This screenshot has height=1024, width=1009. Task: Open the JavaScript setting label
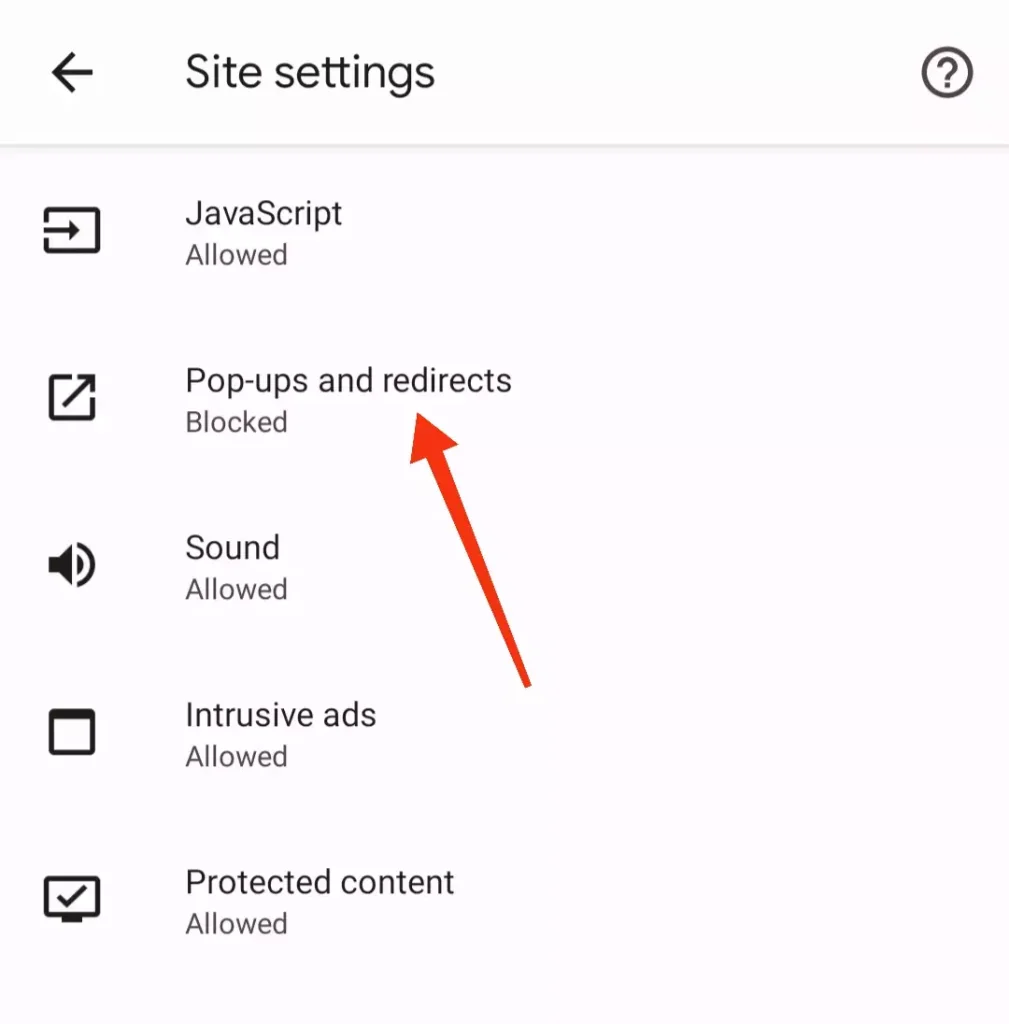click(263, 214)
